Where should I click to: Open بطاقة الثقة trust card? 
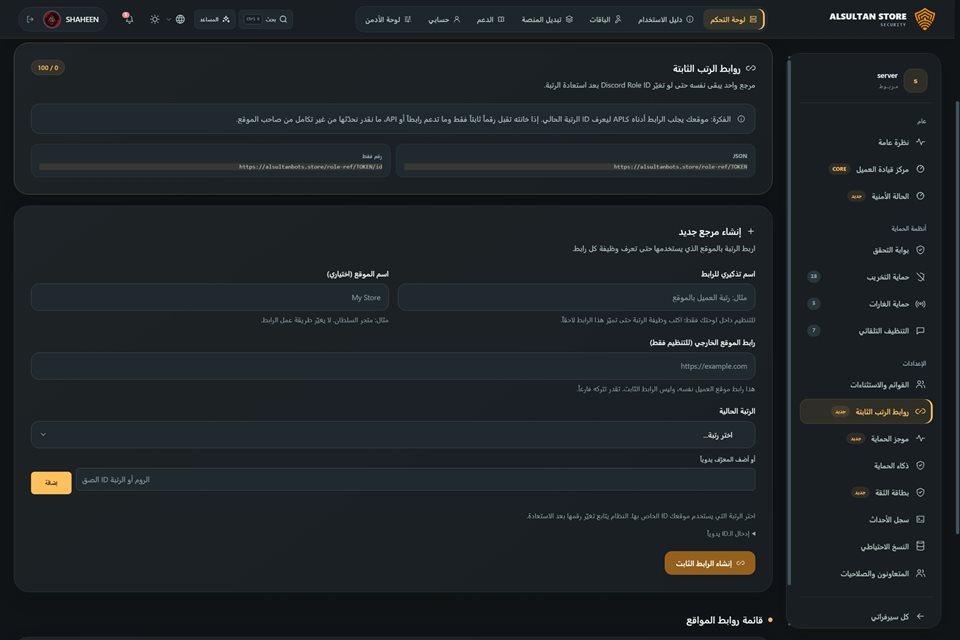click(x=866, y=492)
